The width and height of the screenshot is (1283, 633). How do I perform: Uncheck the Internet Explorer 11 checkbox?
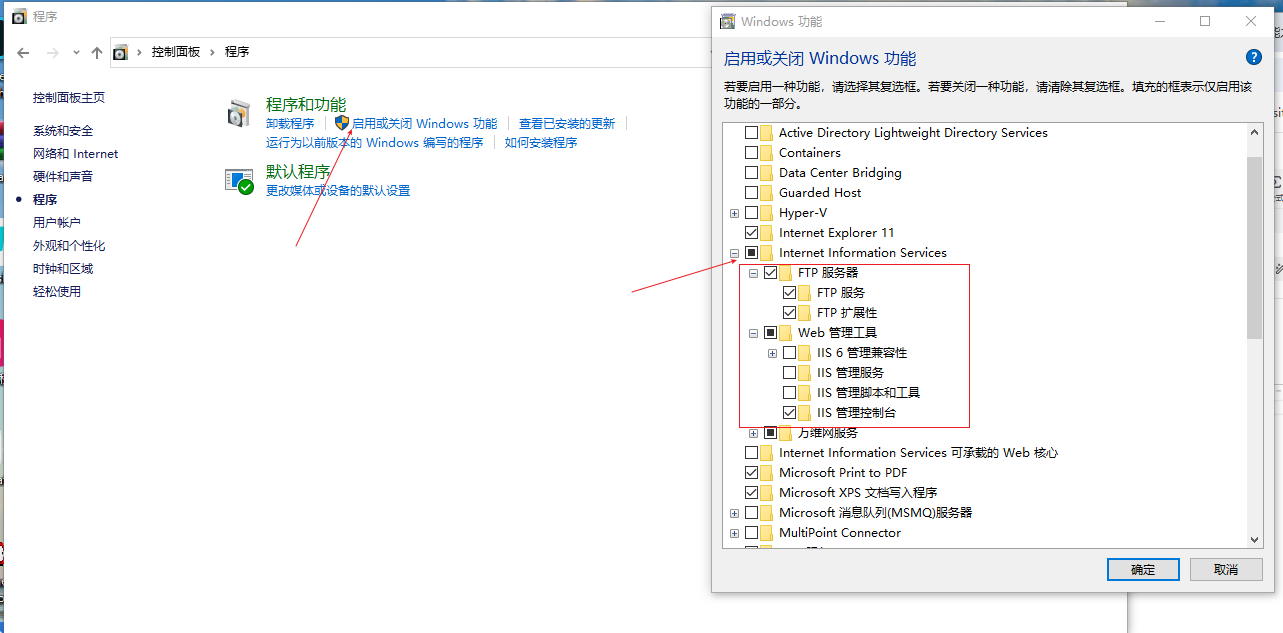point(752,233)
